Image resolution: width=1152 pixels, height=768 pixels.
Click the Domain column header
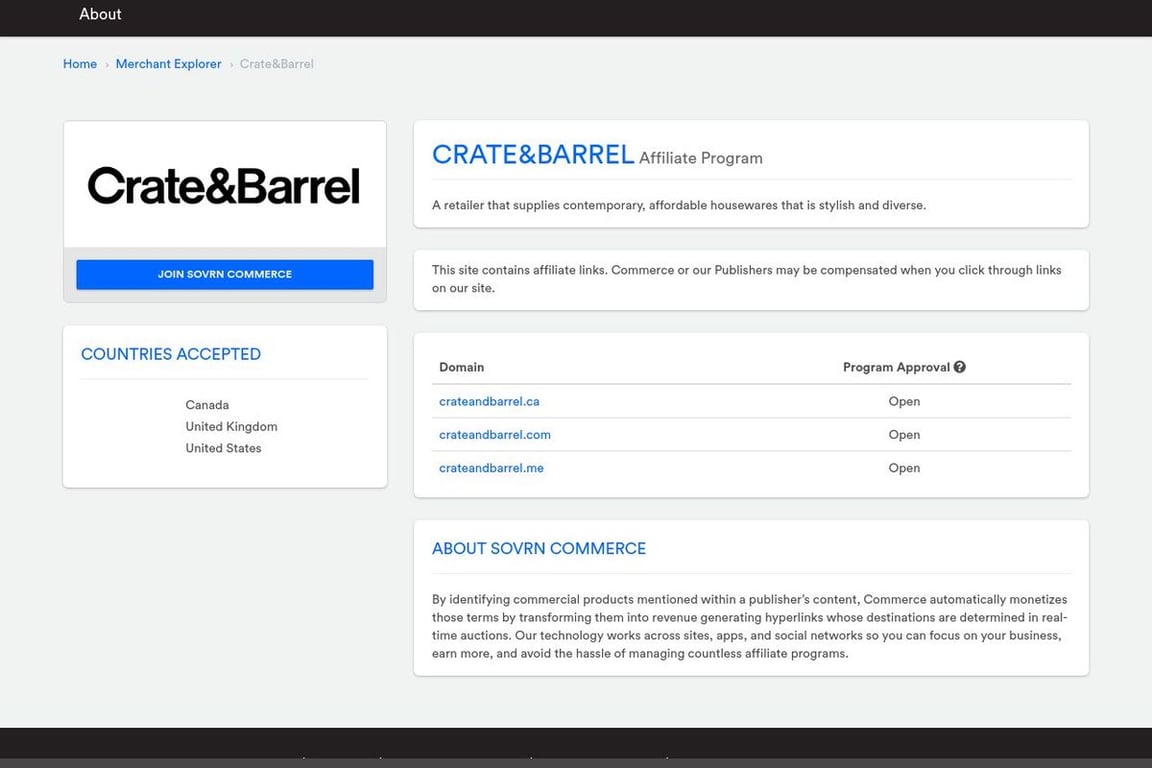point(461,367)
